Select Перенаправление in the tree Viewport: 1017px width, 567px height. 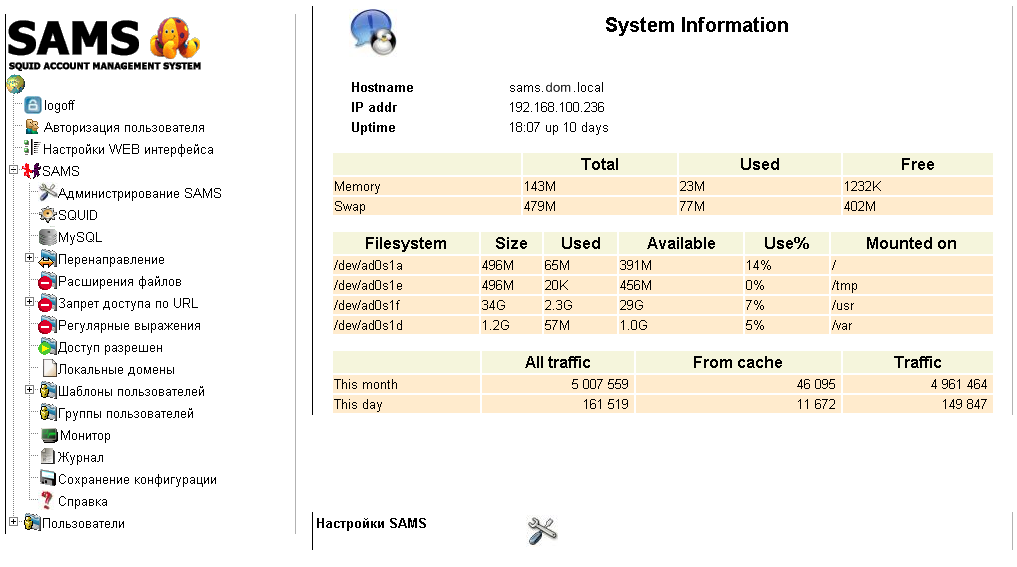coord(111,259)
